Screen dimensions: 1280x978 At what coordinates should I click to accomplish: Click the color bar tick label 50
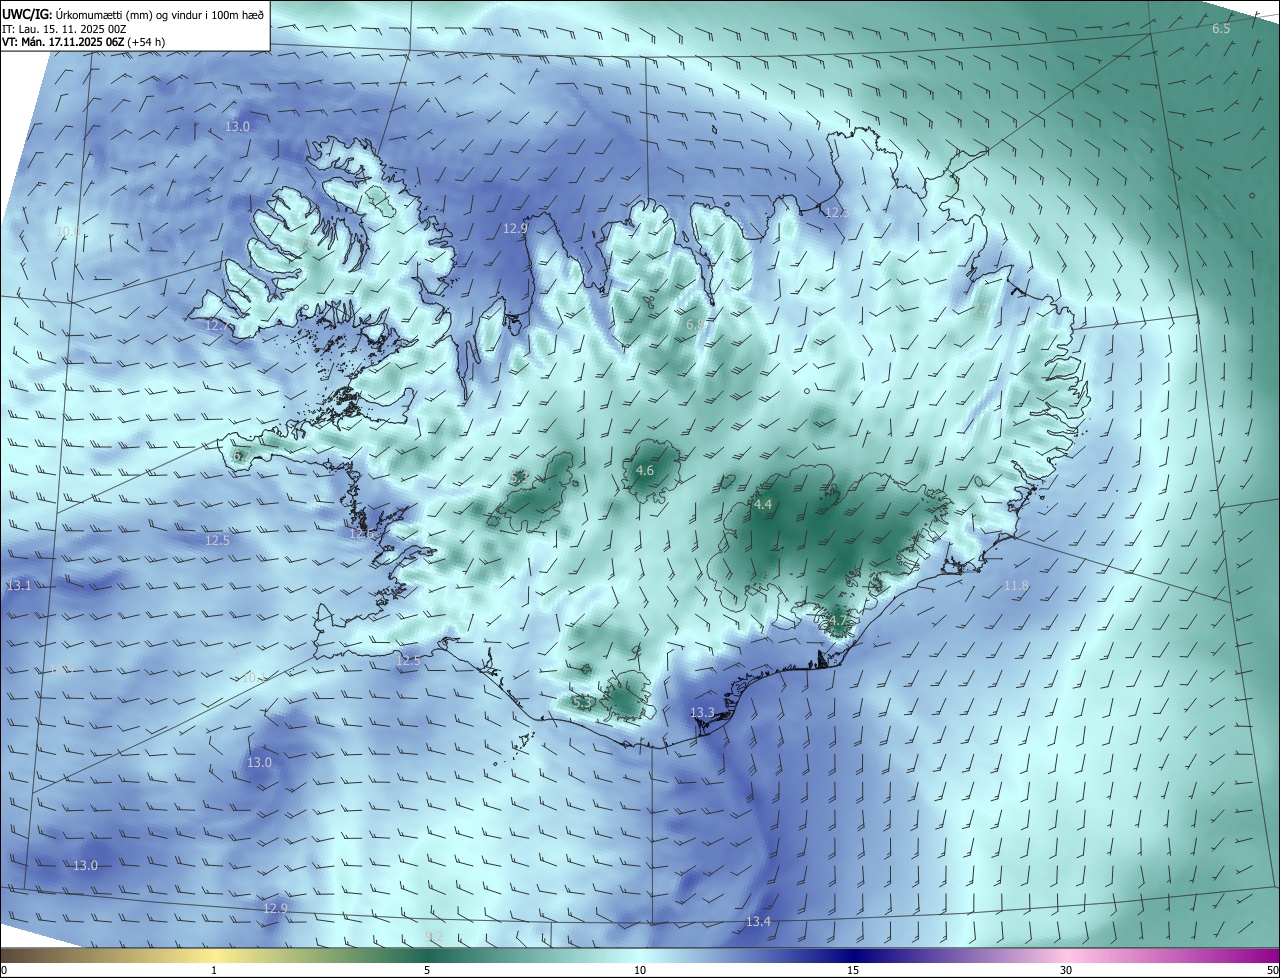[1272, 970]
